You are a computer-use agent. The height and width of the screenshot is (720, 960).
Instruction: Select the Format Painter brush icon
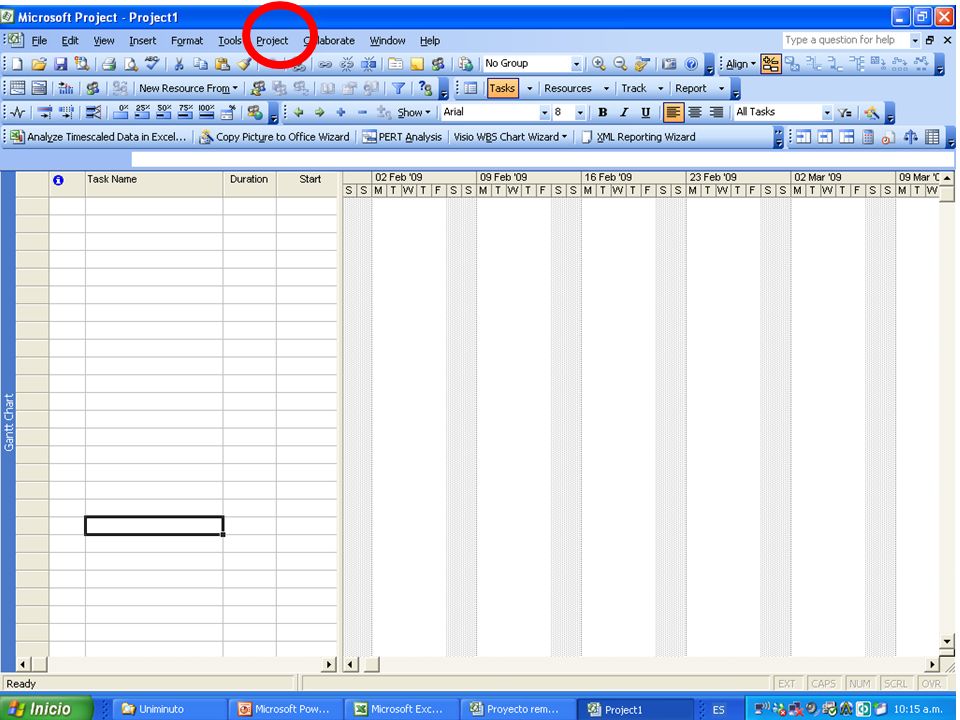(x=244, y=64)
